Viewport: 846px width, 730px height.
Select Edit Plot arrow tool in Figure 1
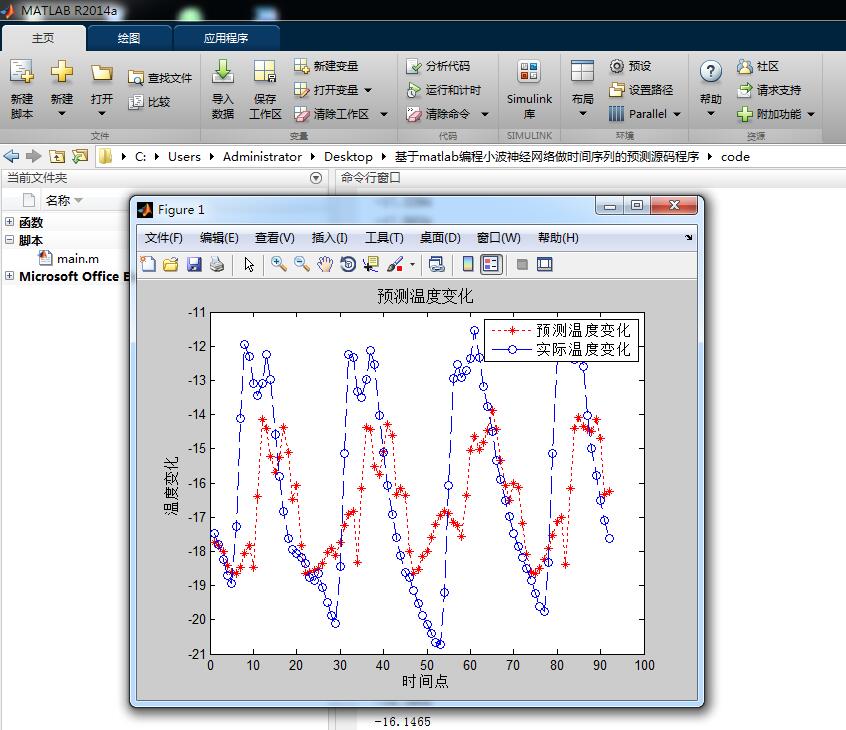click(248, 264)
